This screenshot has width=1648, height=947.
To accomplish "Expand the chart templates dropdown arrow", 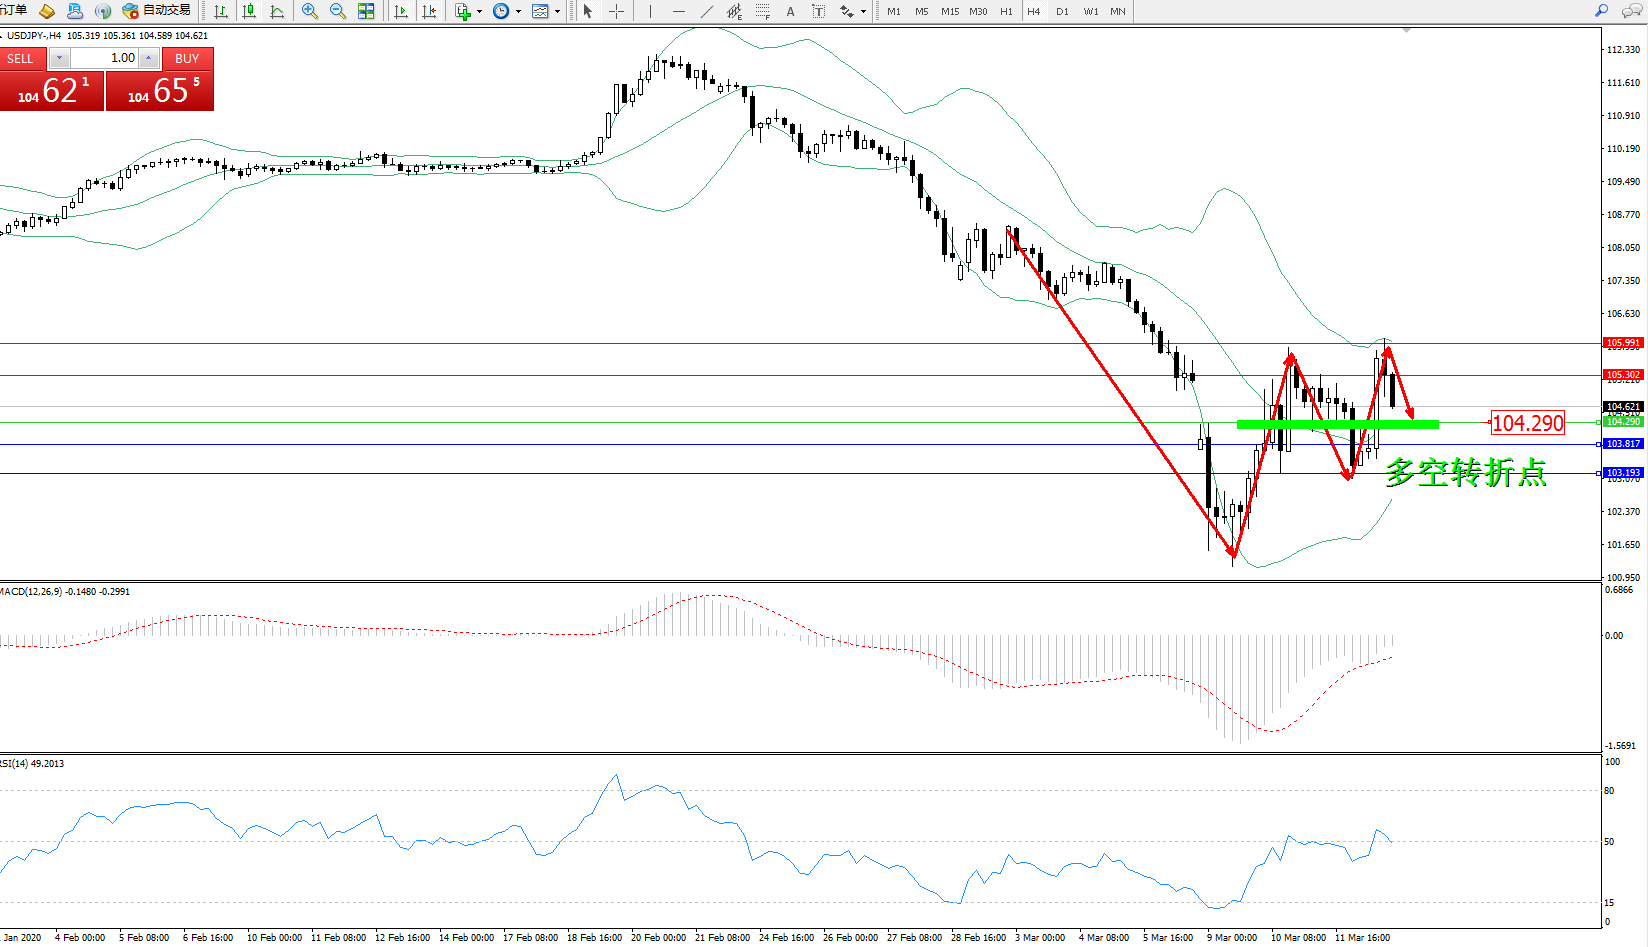I will pos(557,12).
